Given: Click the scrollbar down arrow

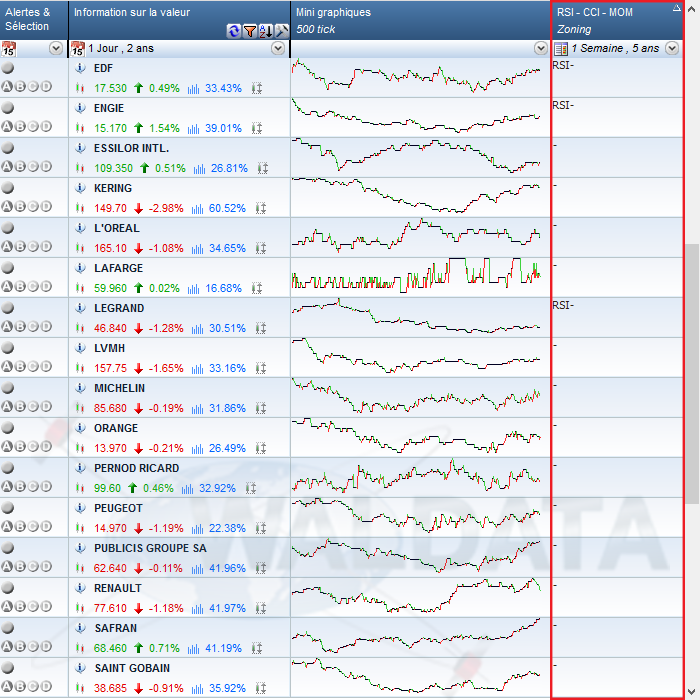Looking at the screenshot, I should coord(692,692).
